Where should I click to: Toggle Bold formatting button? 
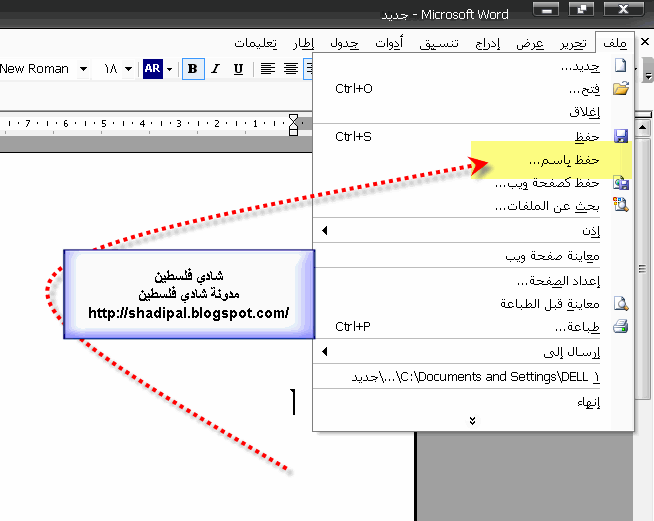(193, 69)
